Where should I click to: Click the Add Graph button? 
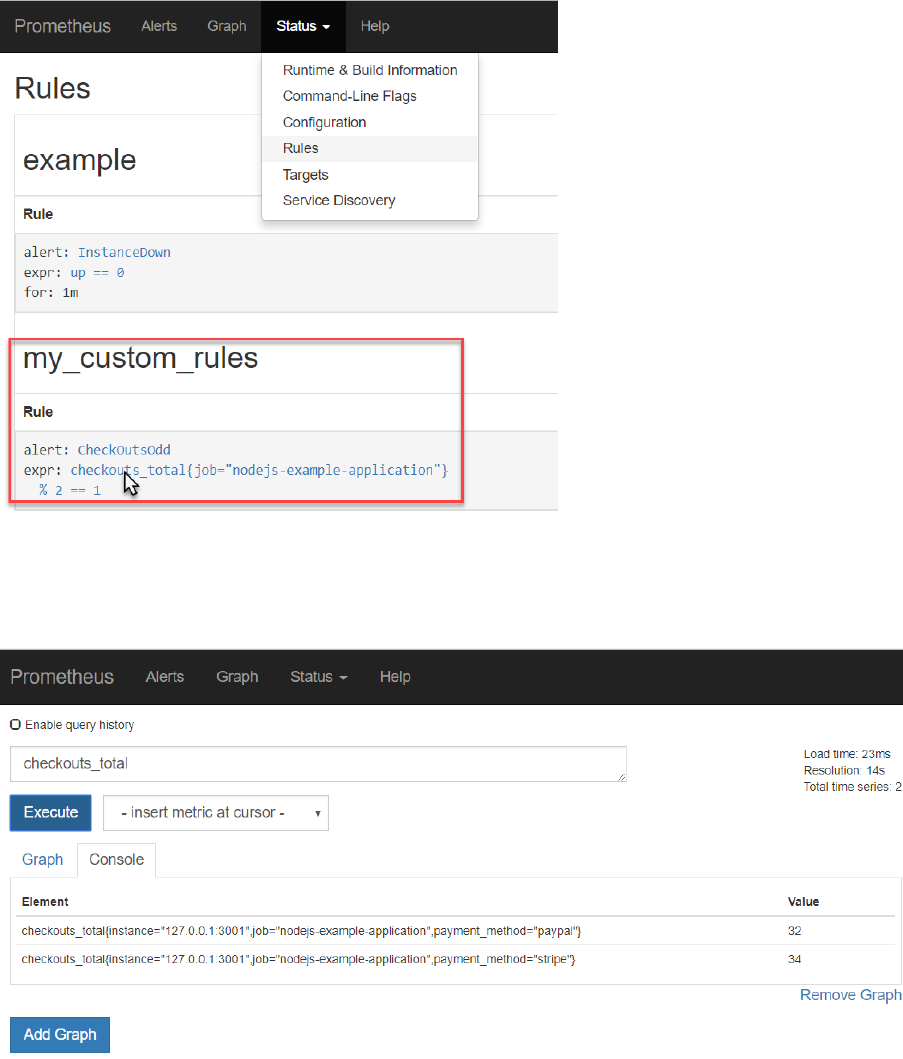point(60,1035)
